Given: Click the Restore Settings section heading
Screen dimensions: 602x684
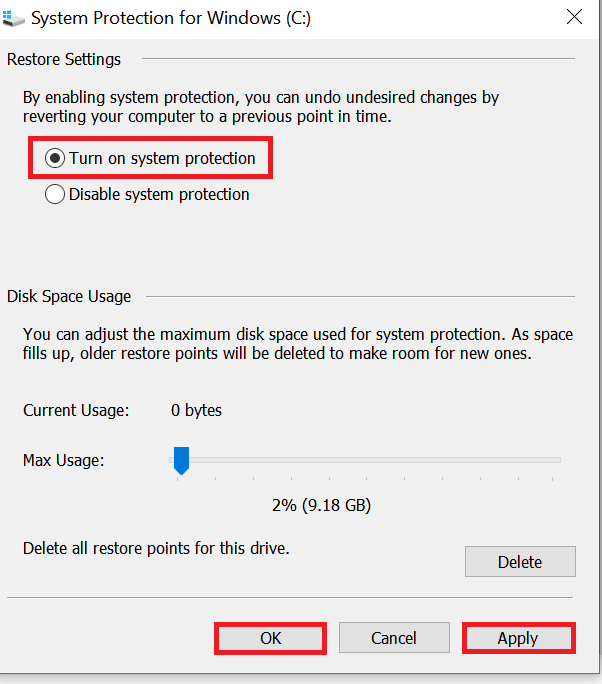Looking at the screenshot, I should 64,60.
